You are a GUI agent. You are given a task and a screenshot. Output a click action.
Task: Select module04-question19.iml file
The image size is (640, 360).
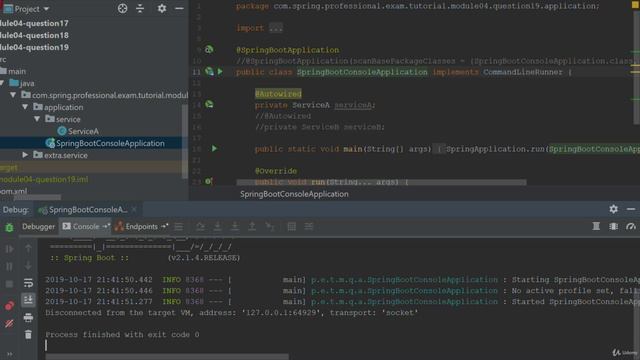(x=44, y=179)
